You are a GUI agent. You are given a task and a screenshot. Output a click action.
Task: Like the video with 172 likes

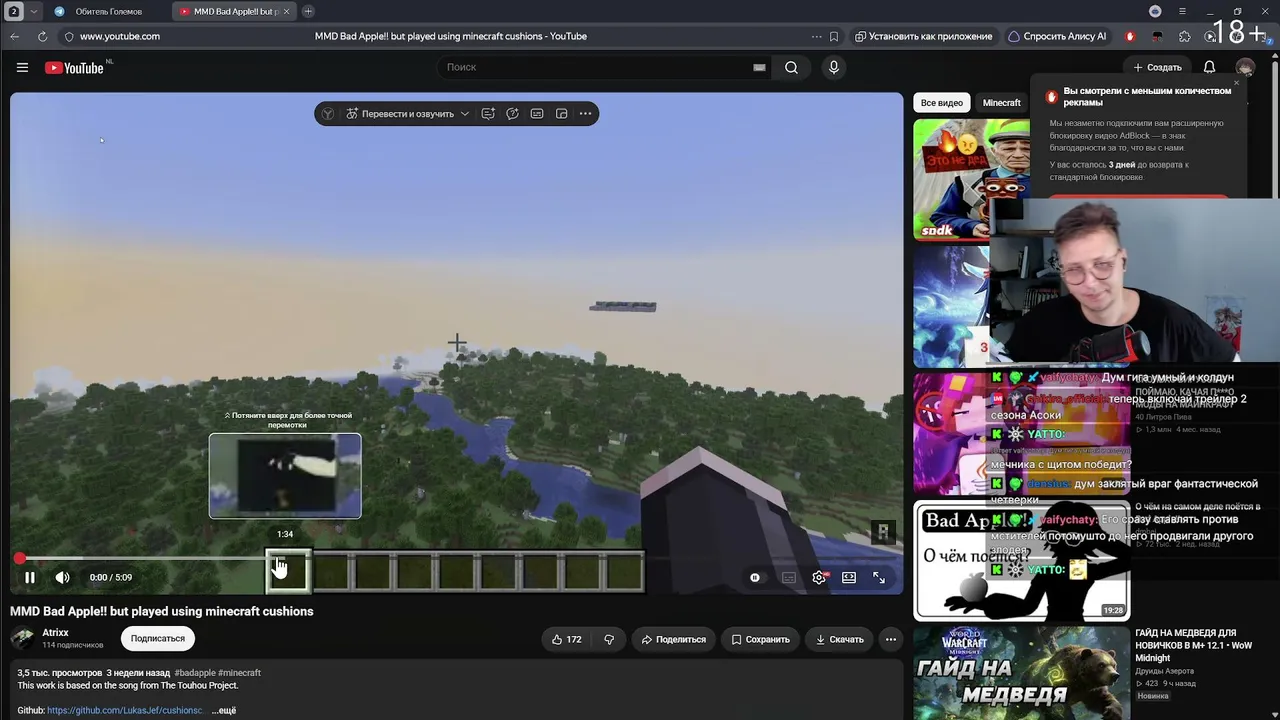tap(567, 639)
